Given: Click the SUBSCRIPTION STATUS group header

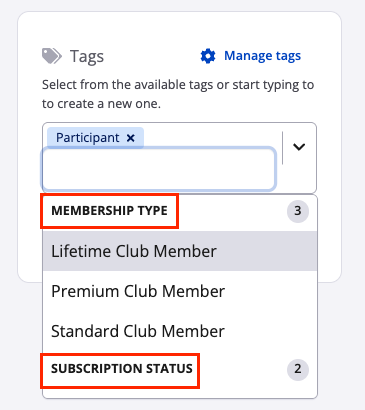Looking at the screenshot, I should coord(122,369).
